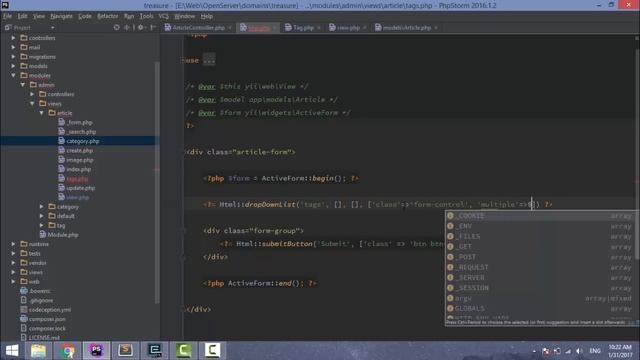The height and width of the screenshot is (360, 640).
Task: Click the scroll-from-source target icon in Project toolbar
Action: pyautogui.click(x=117, y=27)
